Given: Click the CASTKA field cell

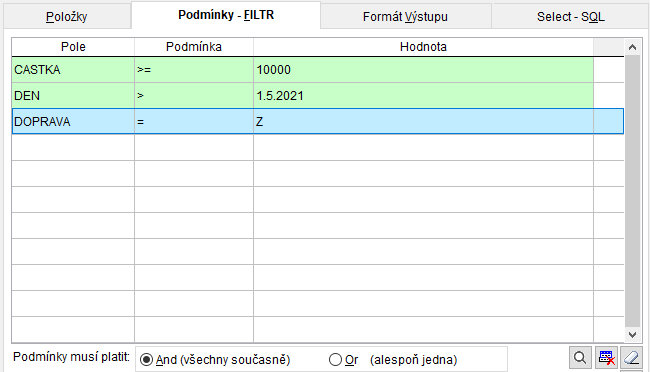Looking at the screenshot, I should tap(73, 70).
